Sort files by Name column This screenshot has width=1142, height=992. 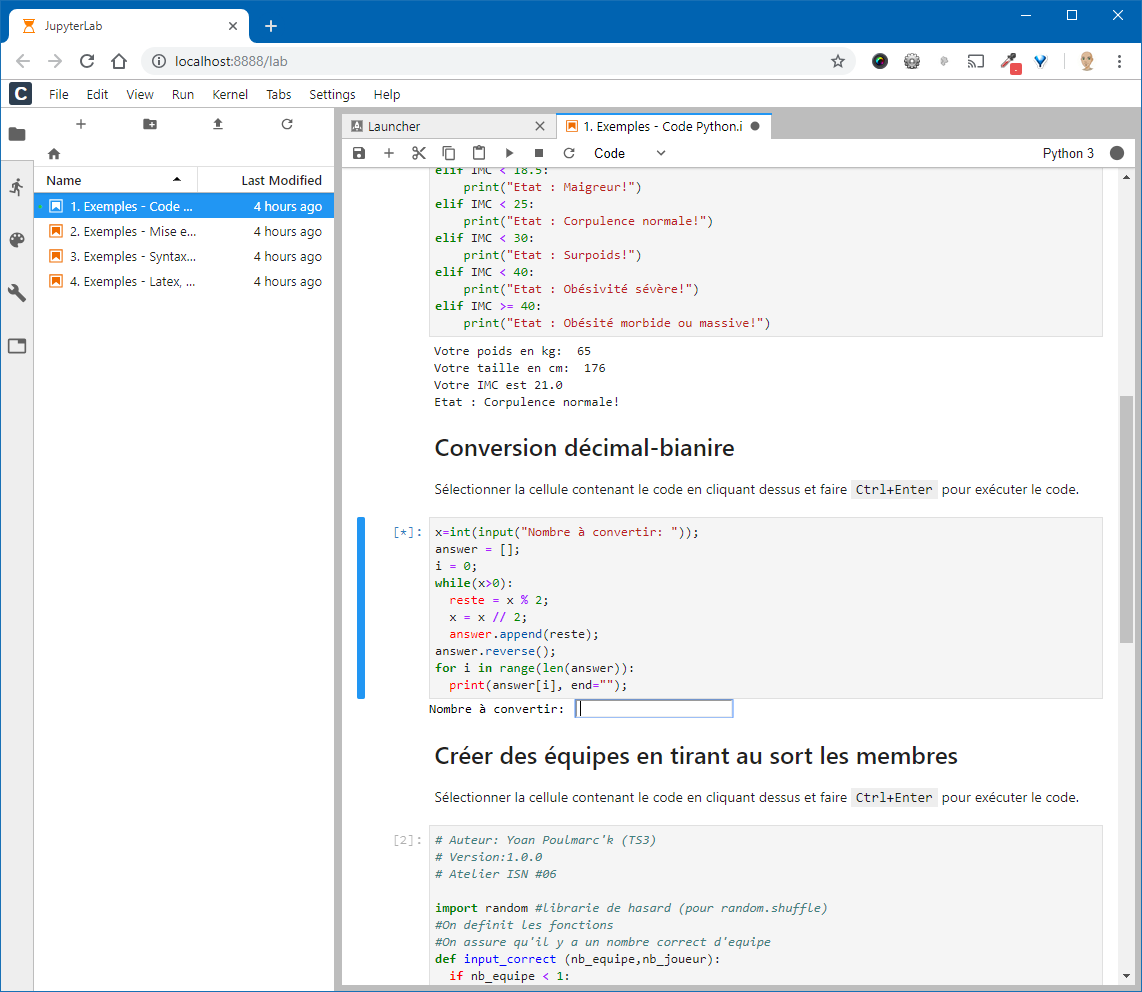click(116, 180)
